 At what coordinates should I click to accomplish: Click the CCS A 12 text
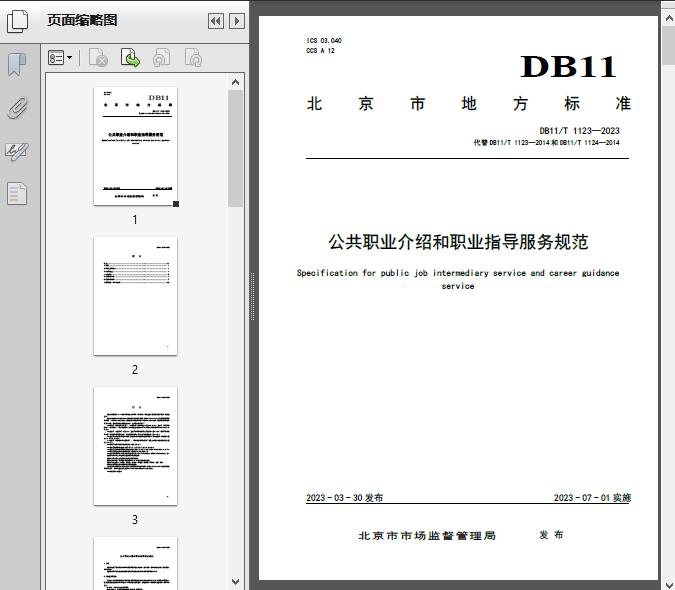click(x=320, y=51)
